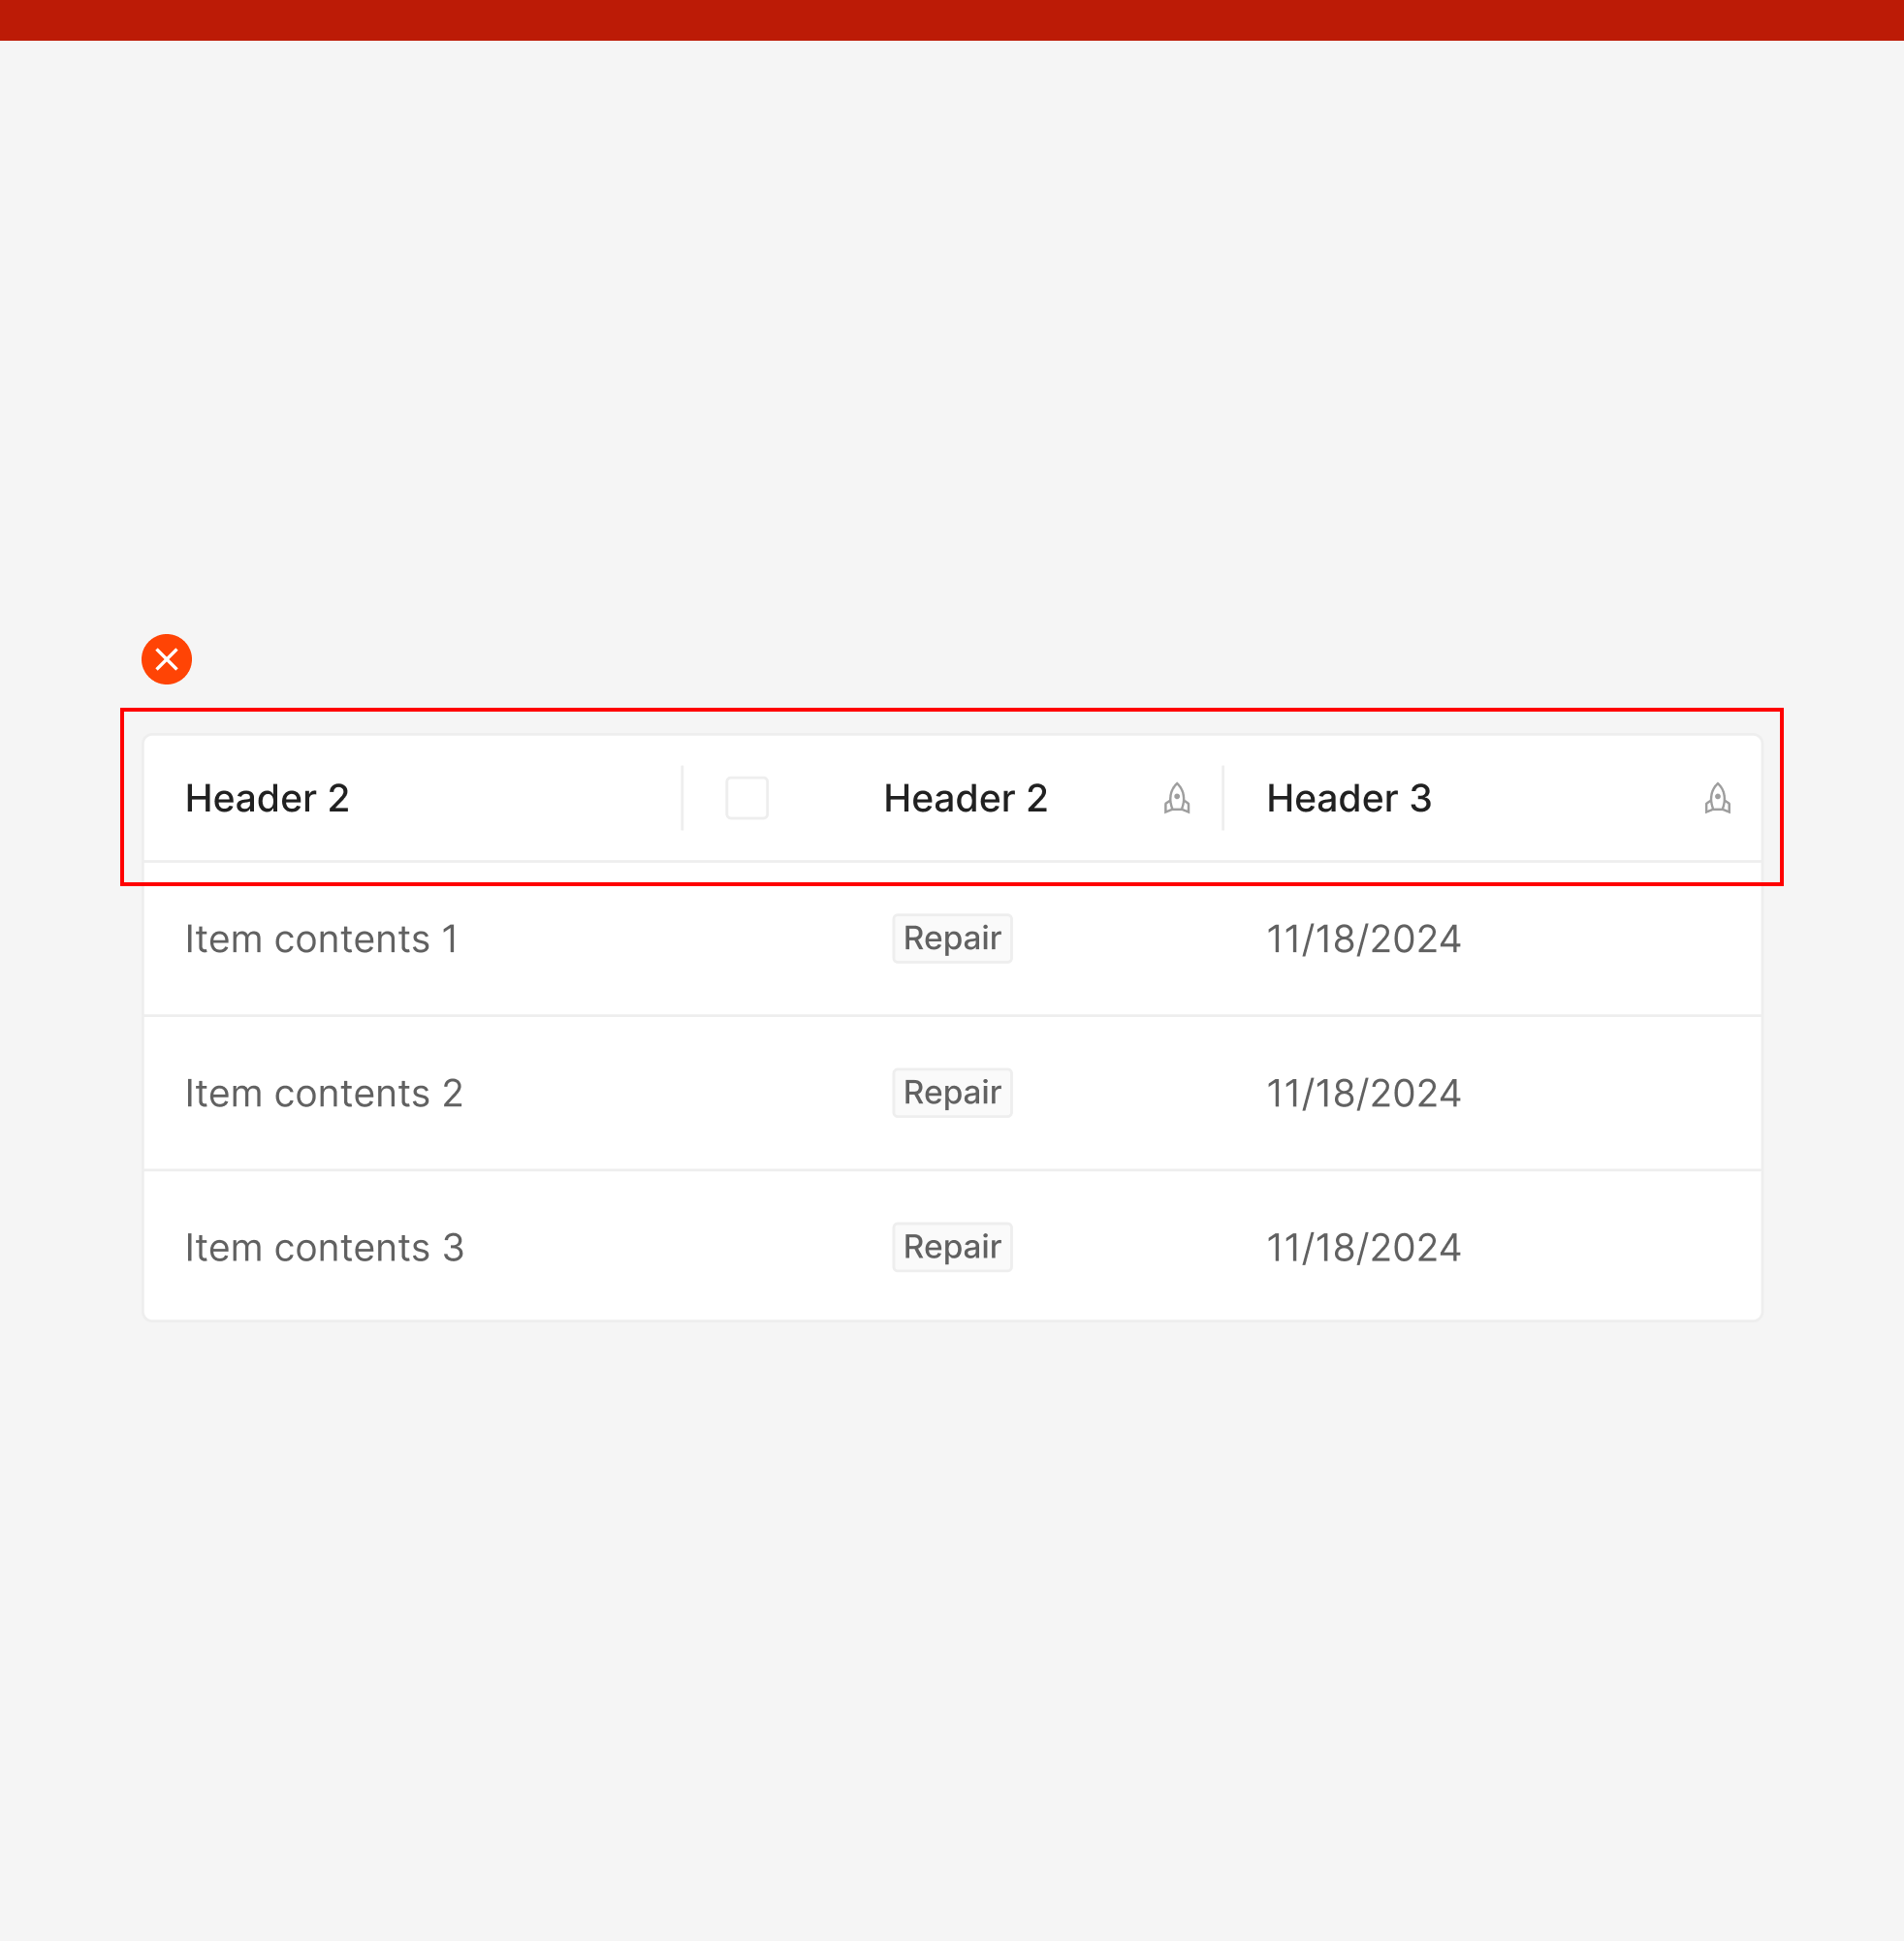Select the Header 3 column title

(1348, 798)
